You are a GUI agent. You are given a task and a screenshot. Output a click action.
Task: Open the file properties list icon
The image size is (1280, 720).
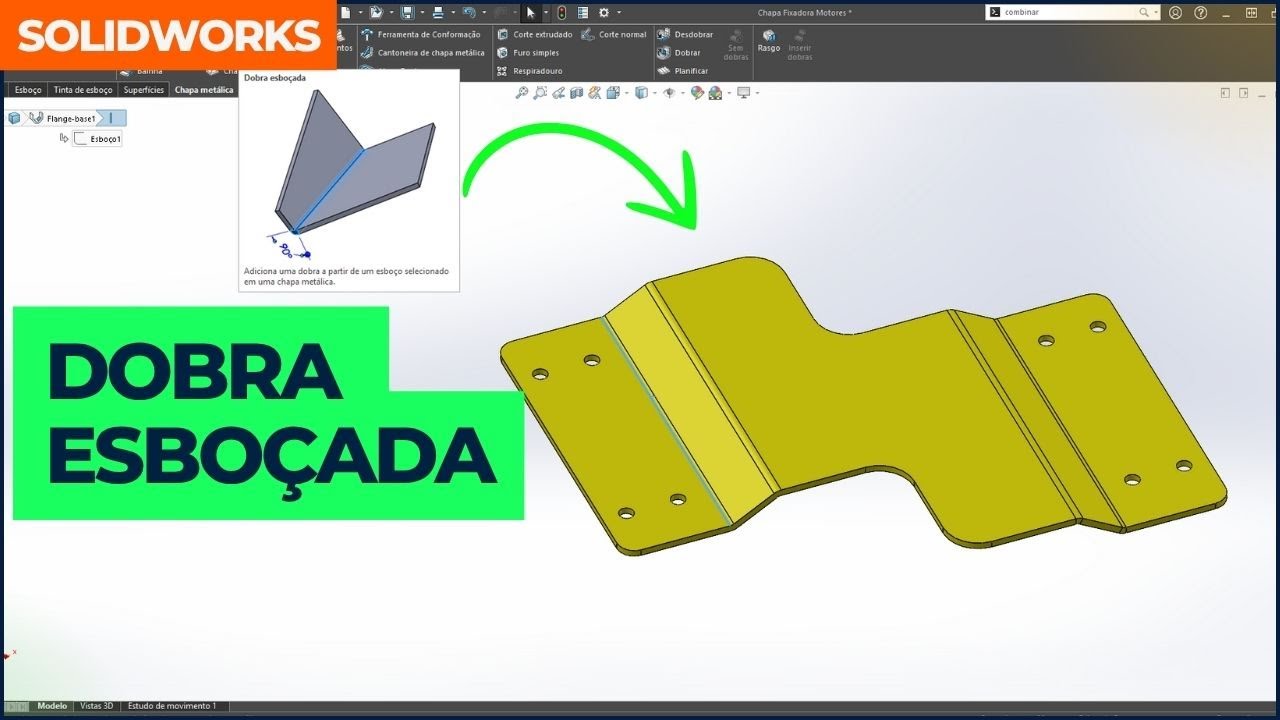point(583,12)
